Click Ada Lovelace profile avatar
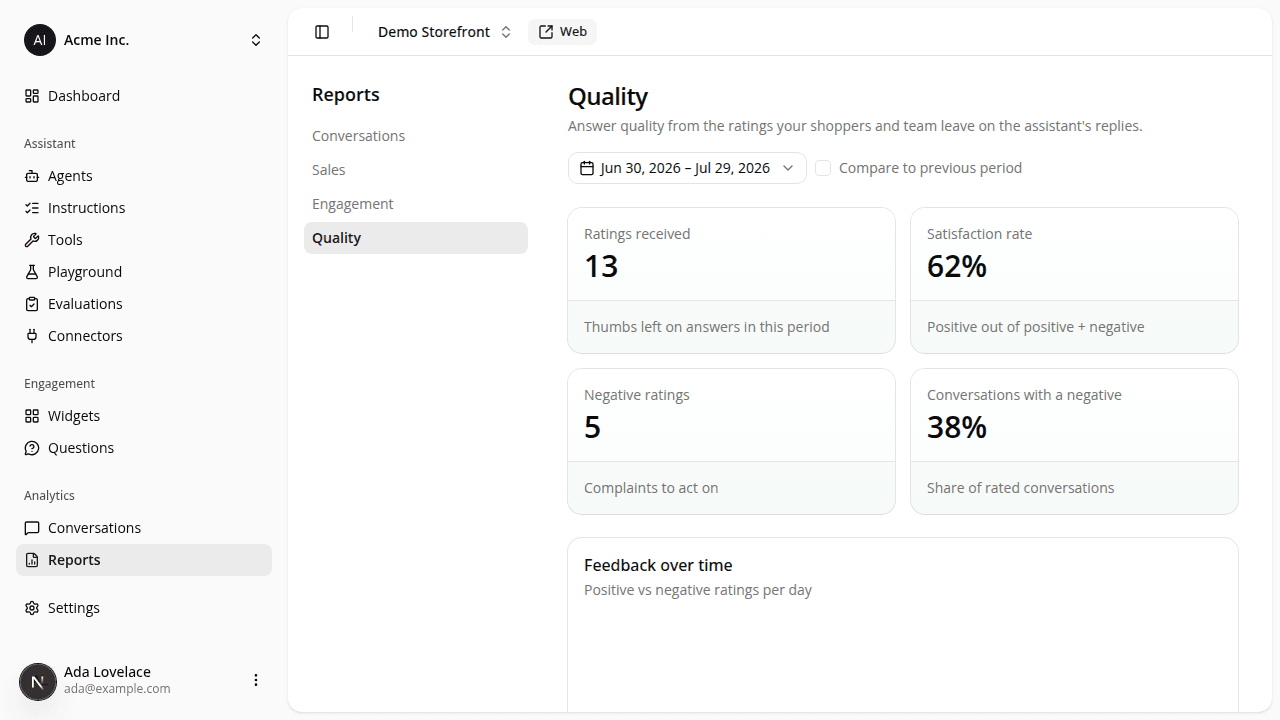Screen dimensions: 1280x720 pos(38,682)
